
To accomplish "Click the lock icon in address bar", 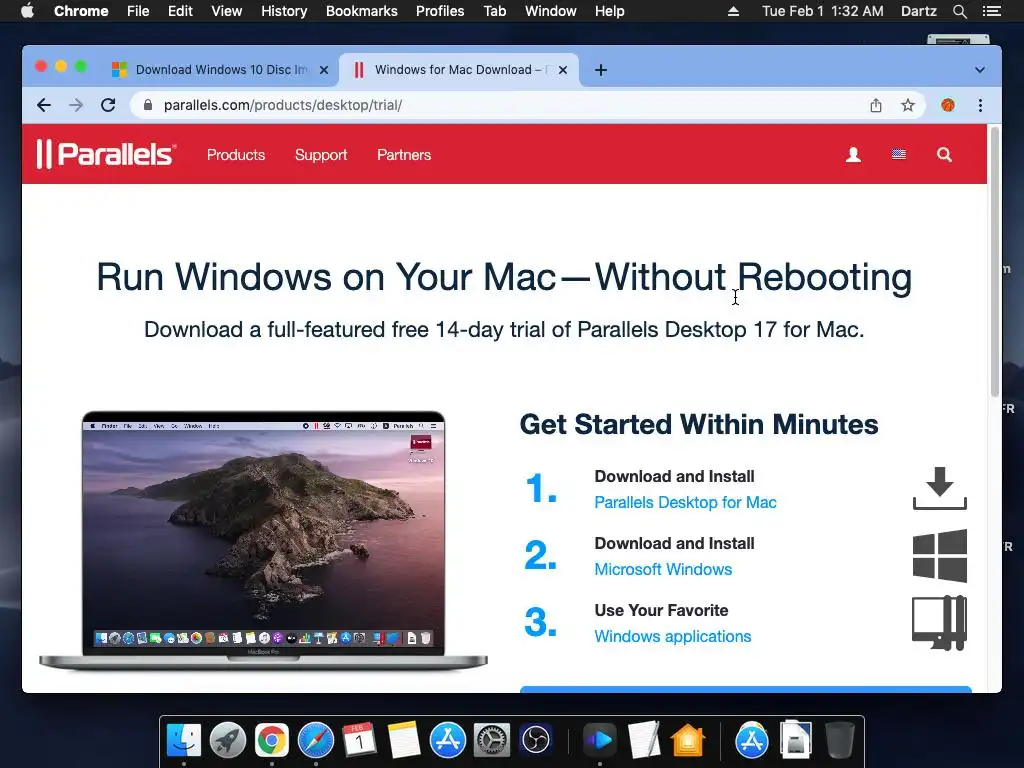I will pos(148,105).
